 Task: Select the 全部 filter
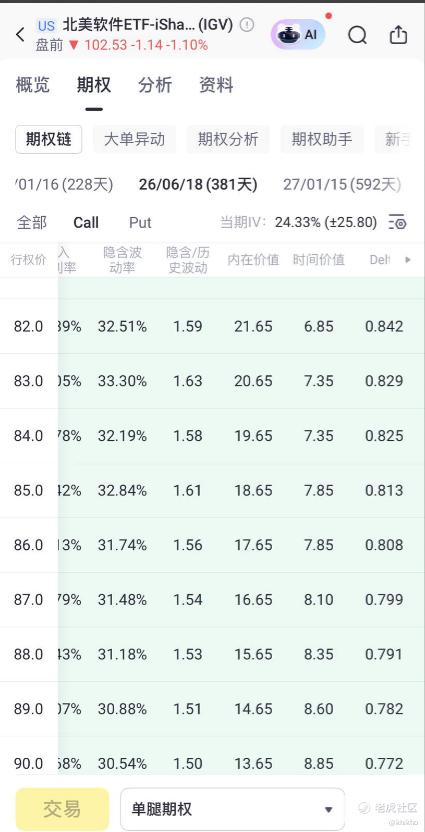coord(32,222)
